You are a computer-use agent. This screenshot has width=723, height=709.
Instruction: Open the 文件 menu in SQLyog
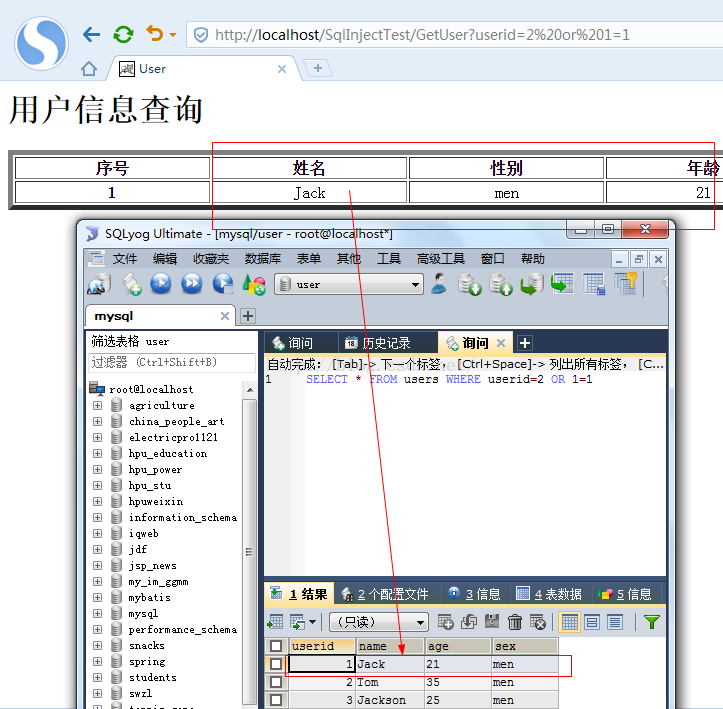[124, 259]
